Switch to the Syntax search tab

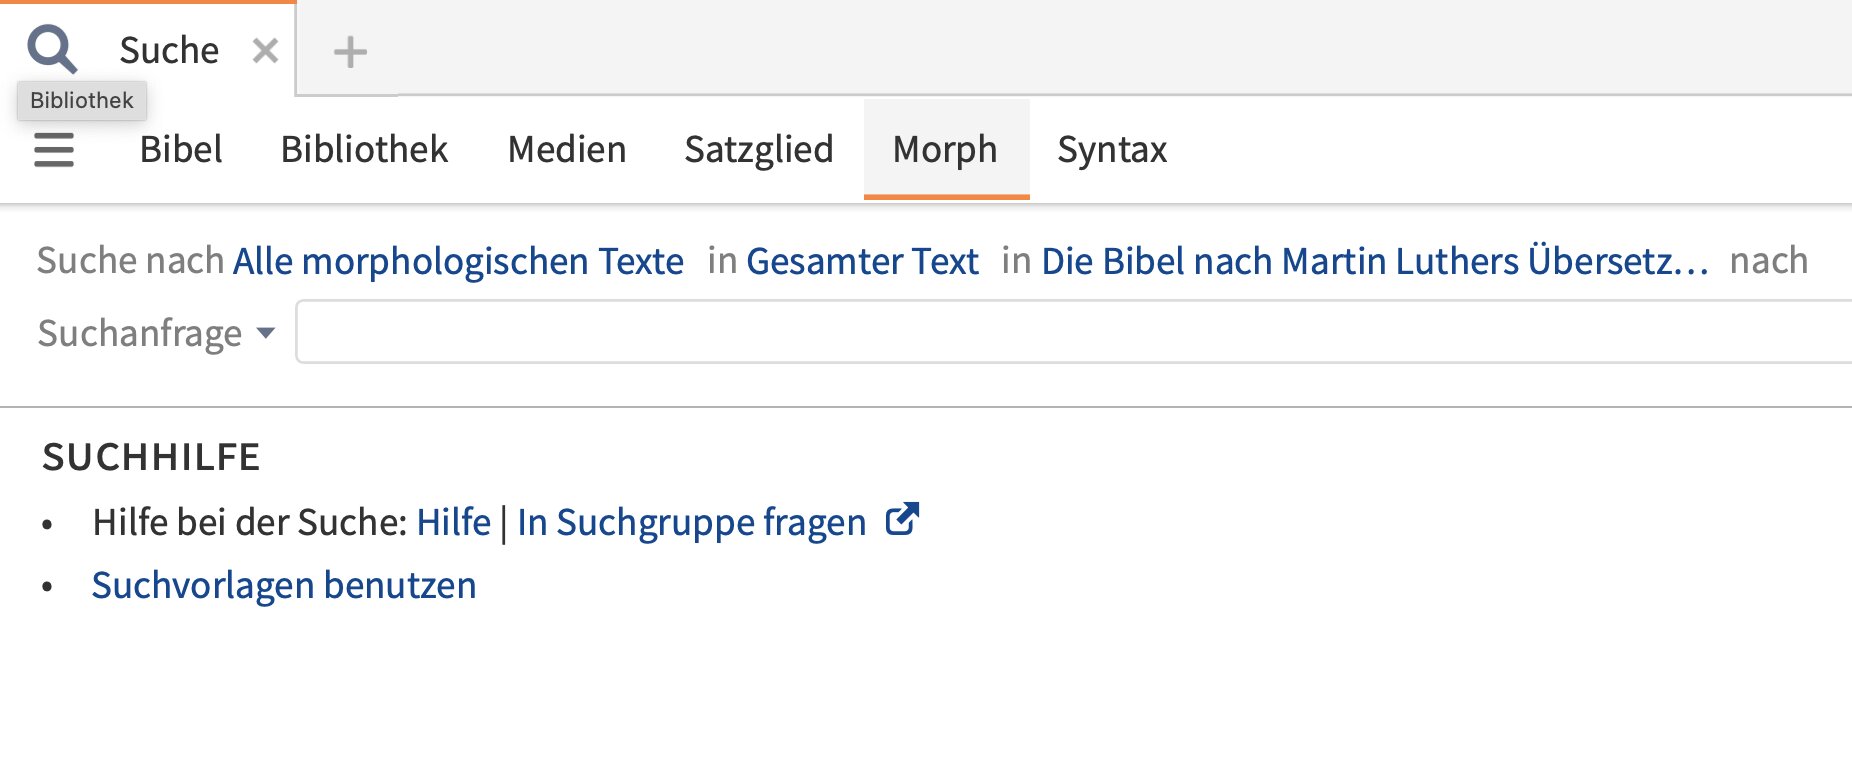[x=1112, y=150]
